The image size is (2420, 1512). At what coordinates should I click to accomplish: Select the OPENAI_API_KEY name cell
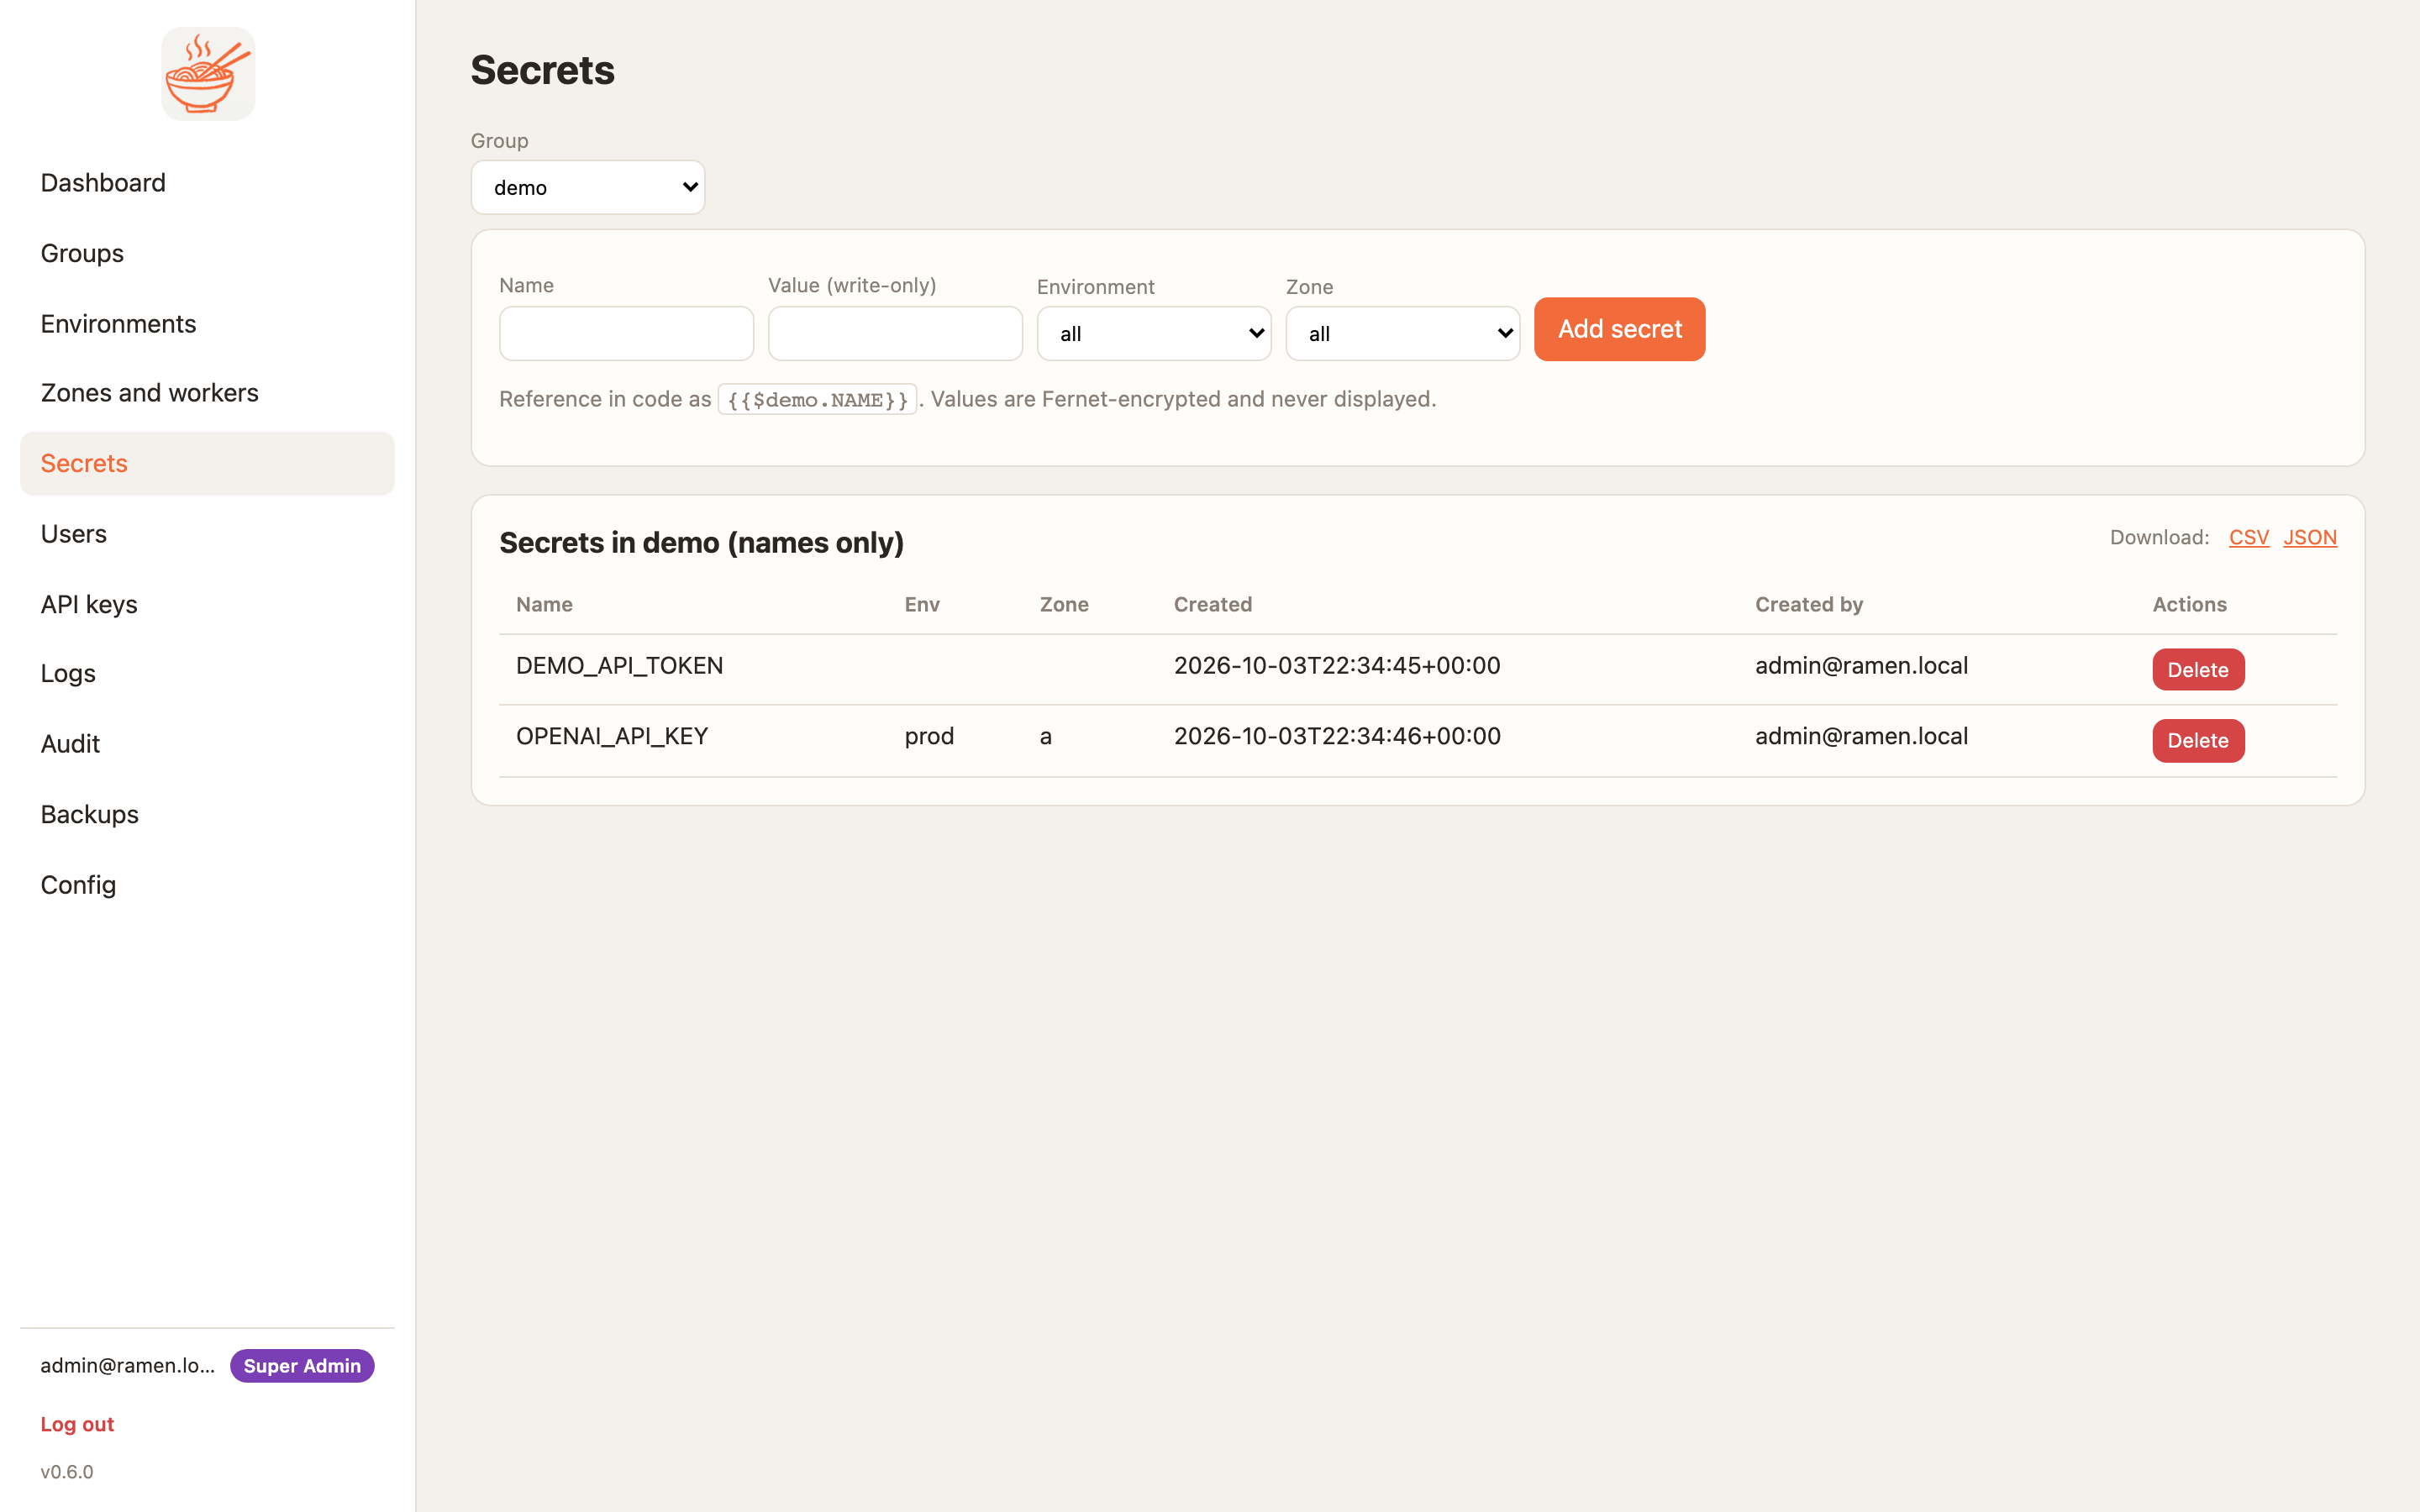pos(612,736)
